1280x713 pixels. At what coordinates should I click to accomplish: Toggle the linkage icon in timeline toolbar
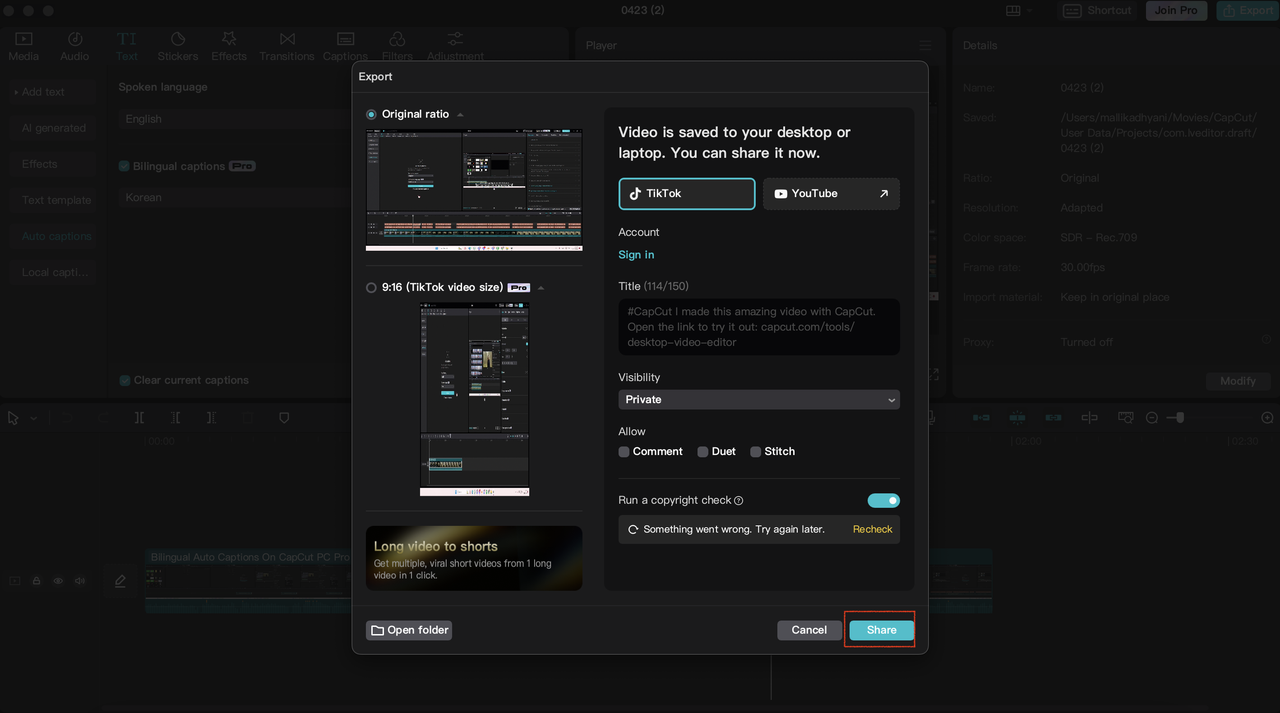(1053, 417)
